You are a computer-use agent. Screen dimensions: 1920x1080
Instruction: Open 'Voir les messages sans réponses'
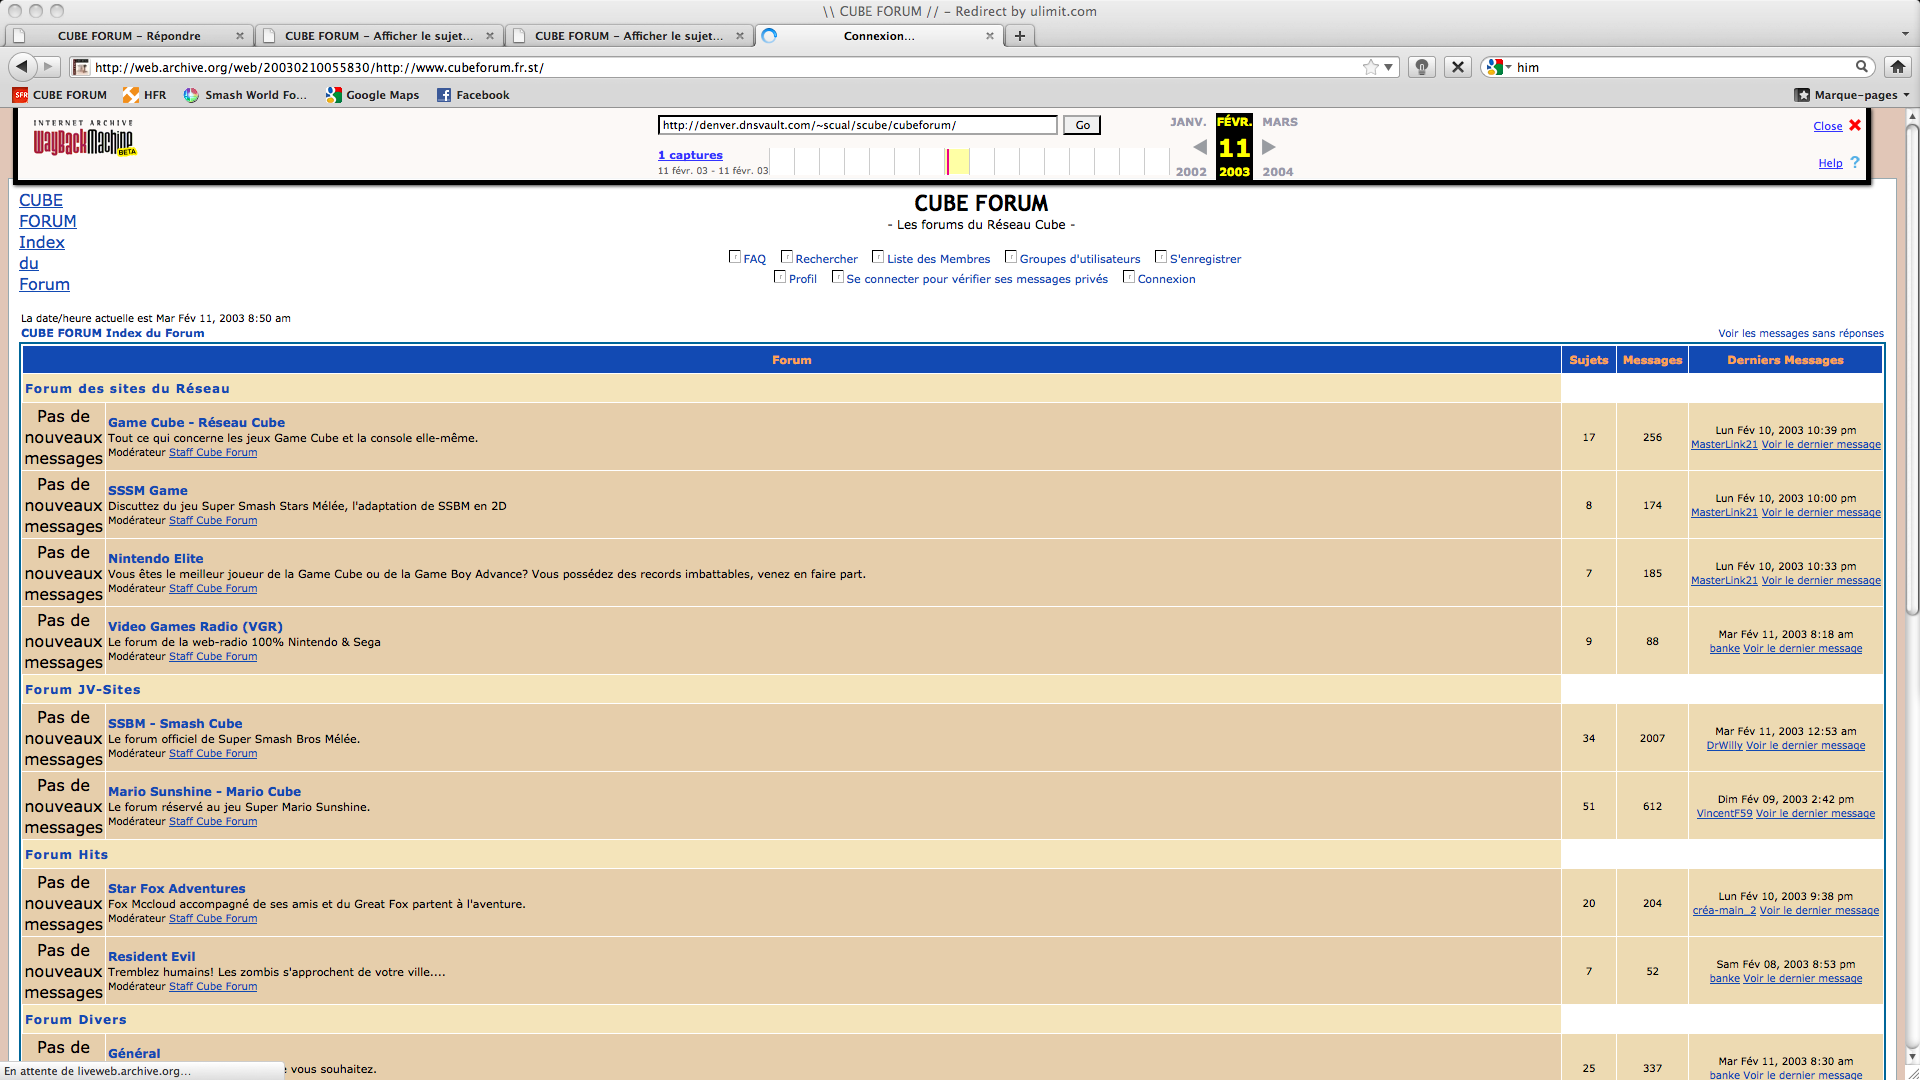pyautogui.click(x=1801, y=333)
